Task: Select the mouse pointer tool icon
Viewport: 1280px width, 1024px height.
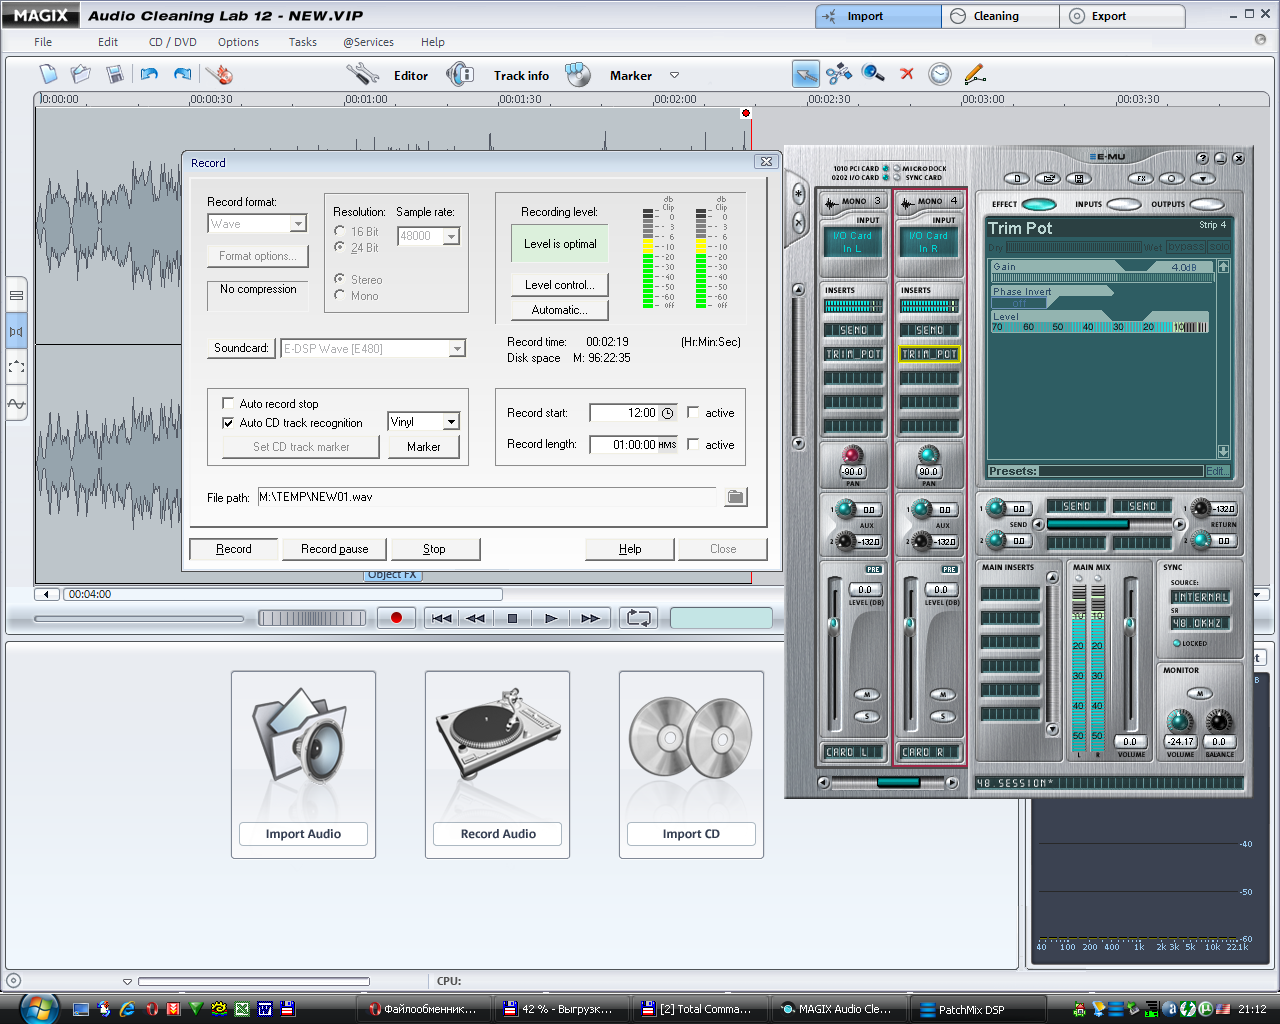Action: pos(806,74)
